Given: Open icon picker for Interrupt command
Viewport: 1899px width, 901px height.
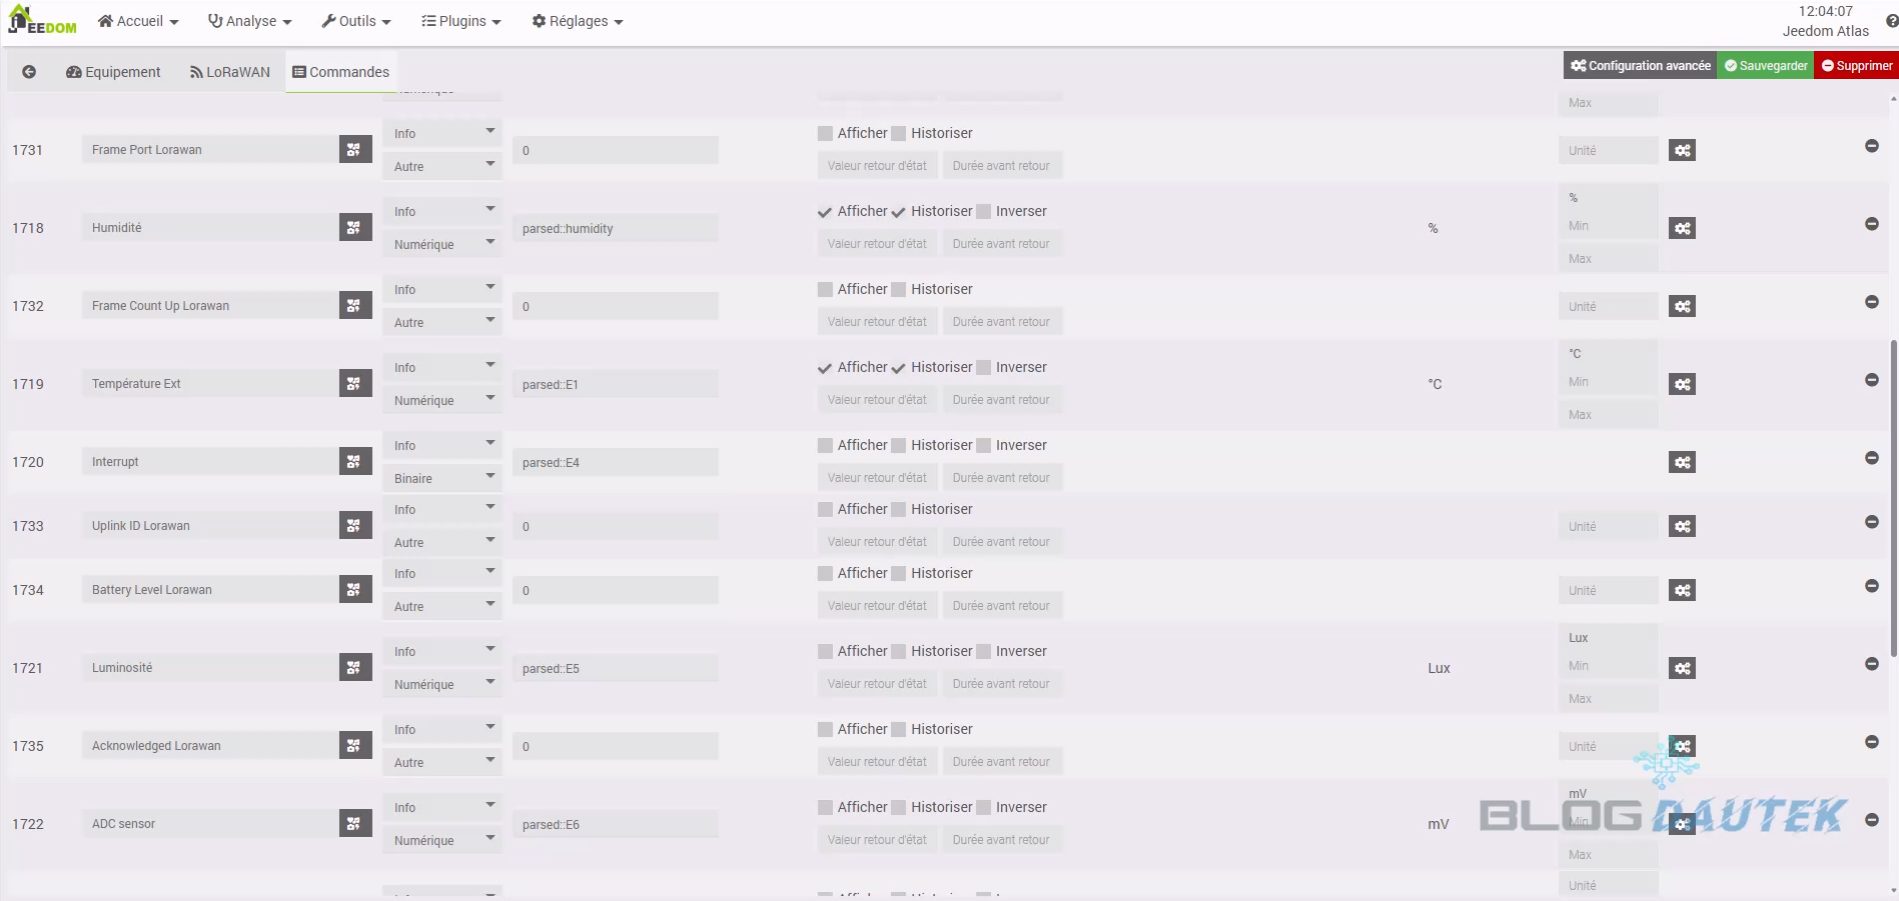Looking at the screenshot, I should pyautogui.click(x=355, y=462).
